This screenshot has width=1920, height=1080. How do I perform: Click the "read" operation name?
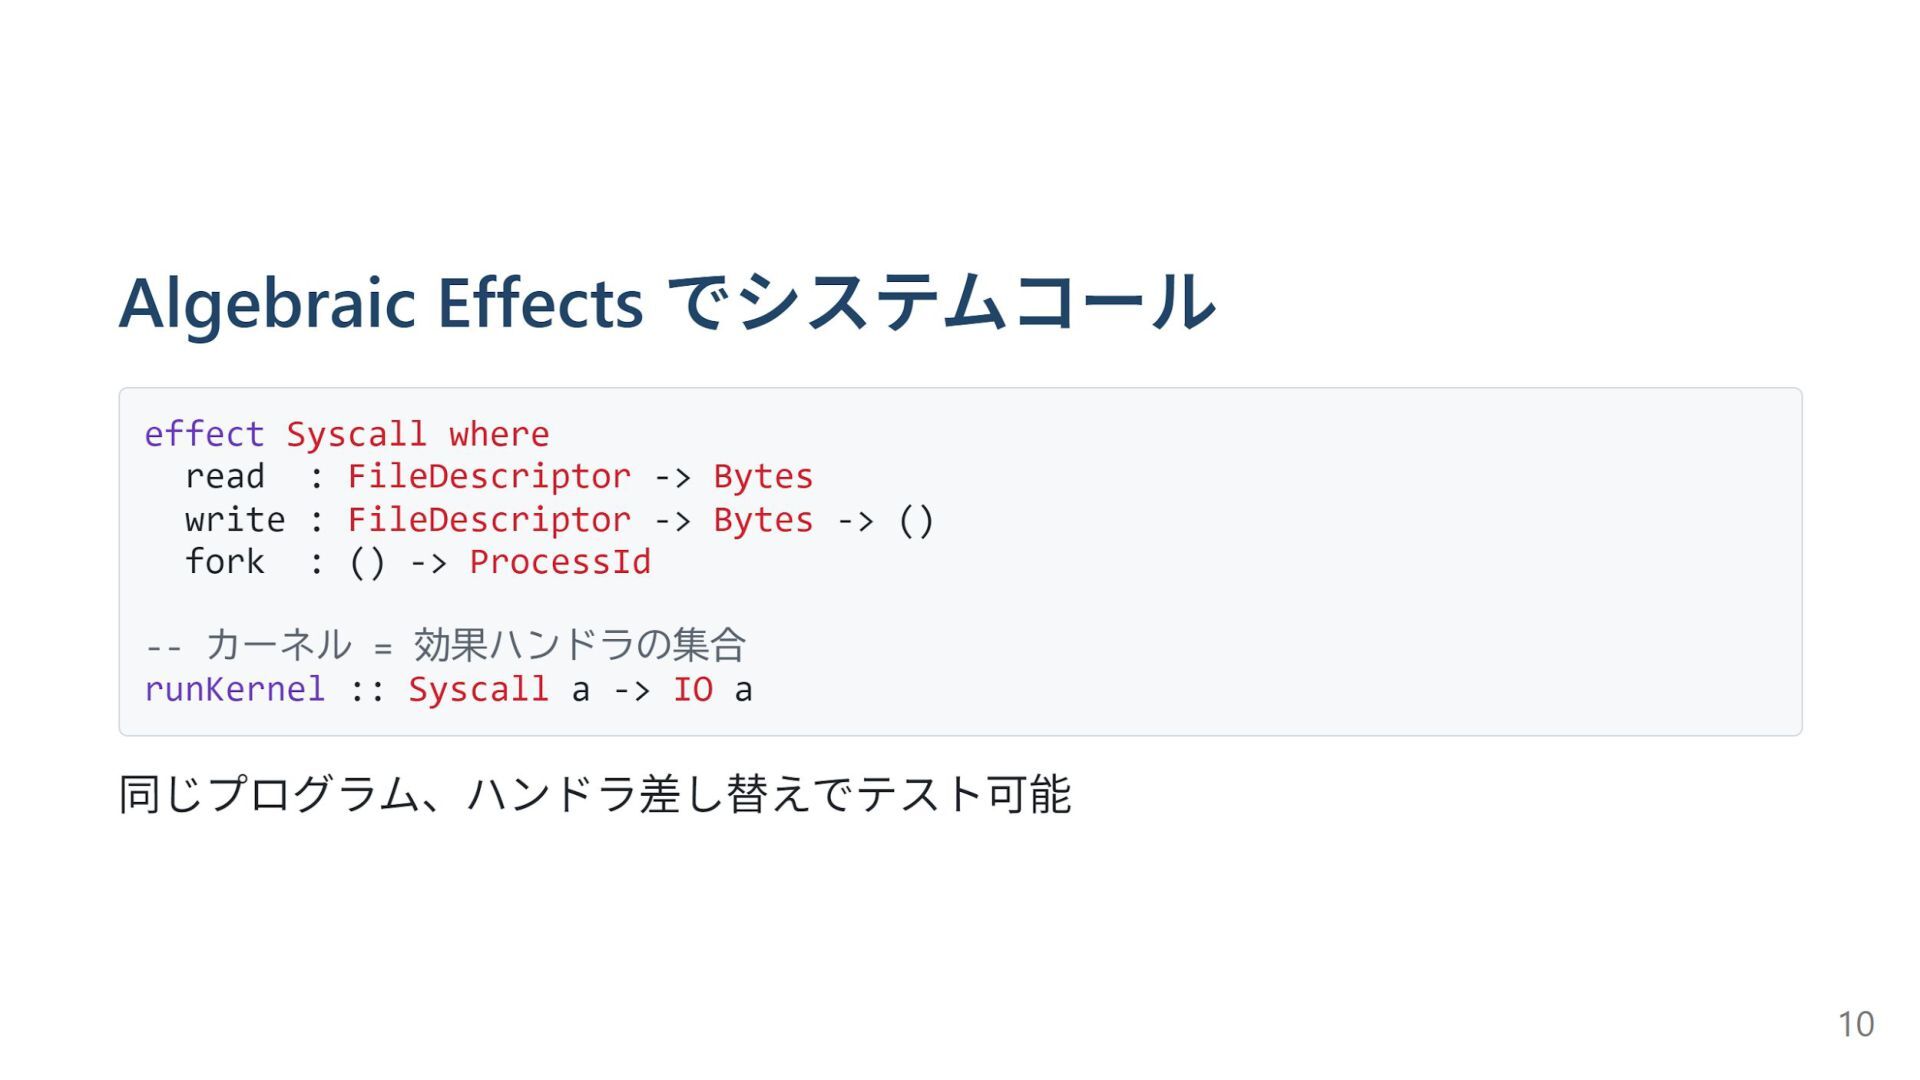[x=224, y=477]
